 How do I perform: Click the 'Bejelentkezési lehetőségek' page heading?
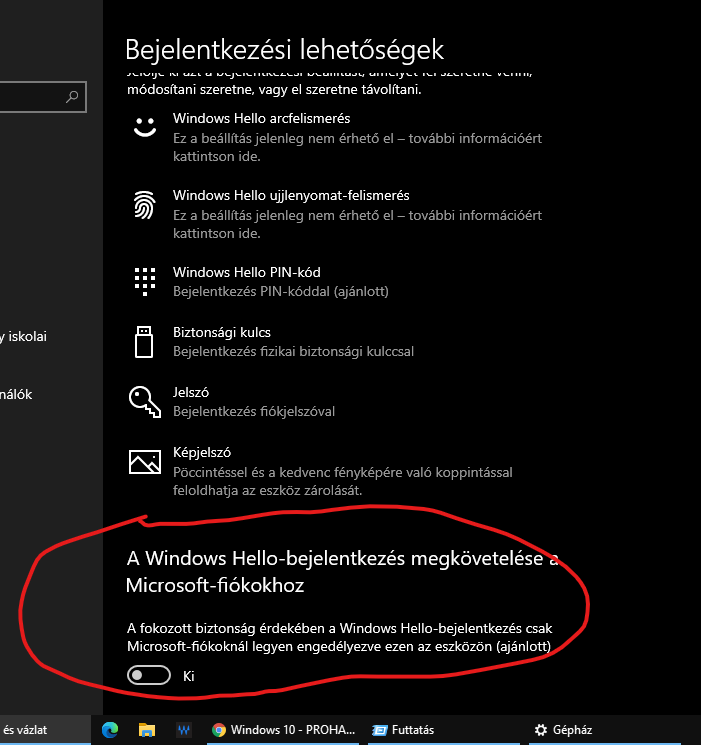click(x=284, y=49)
